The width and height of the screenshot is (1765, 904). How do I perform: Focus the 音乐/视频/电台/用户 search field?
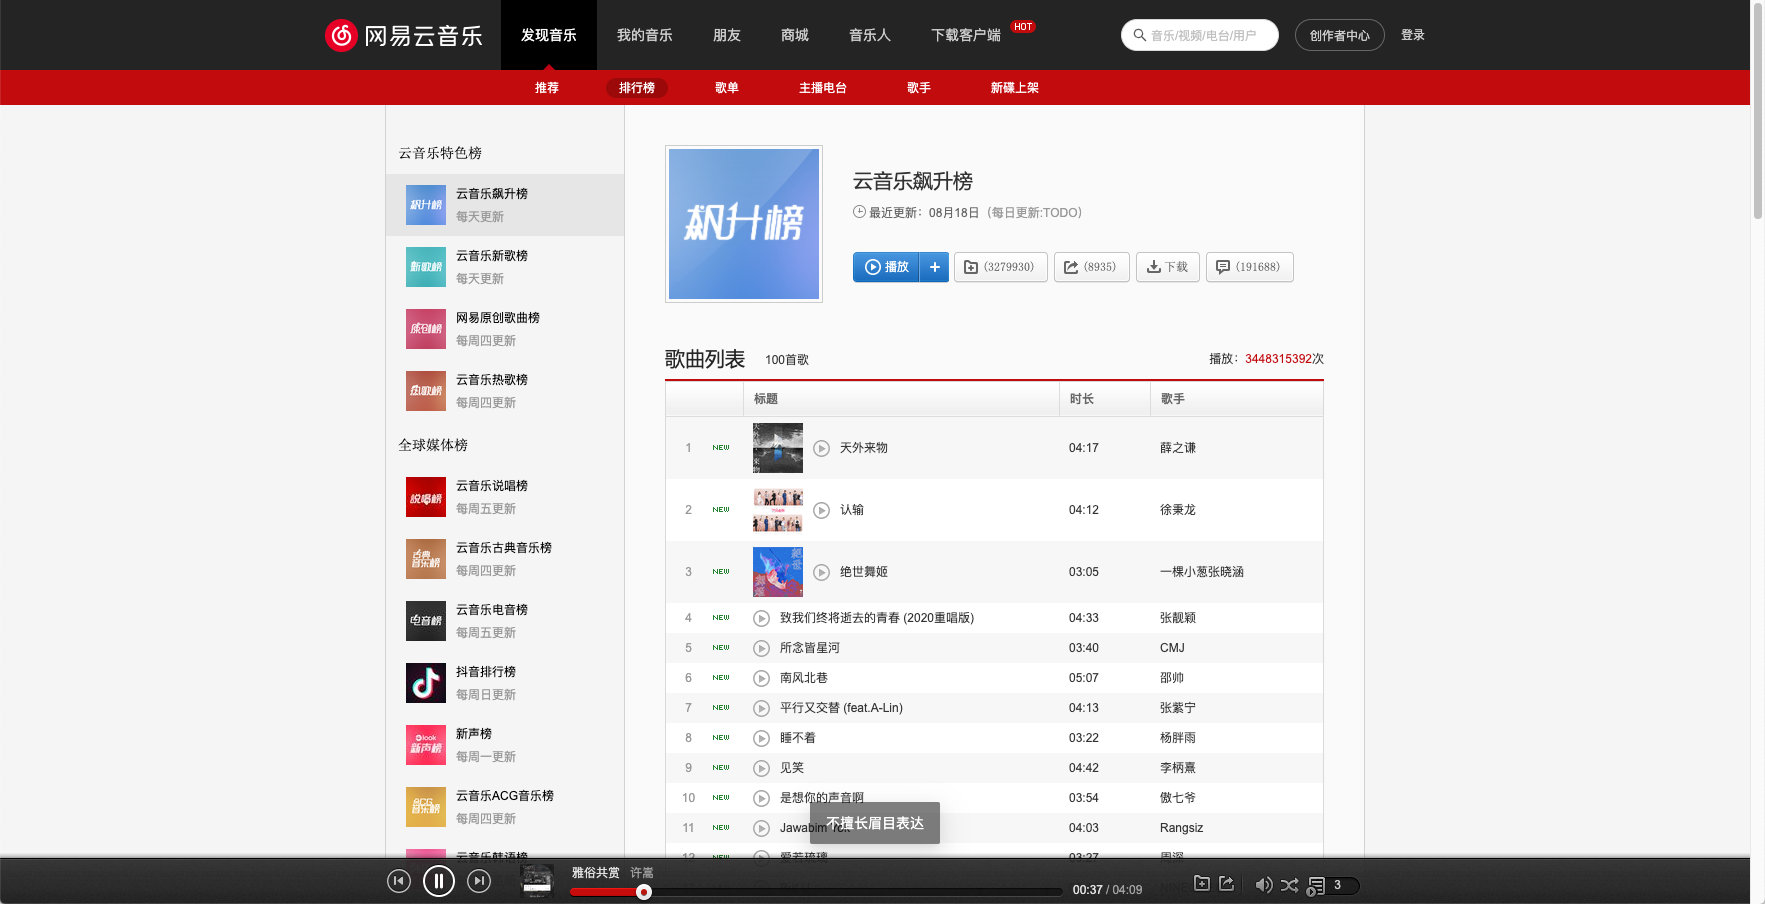(1201, 35)
